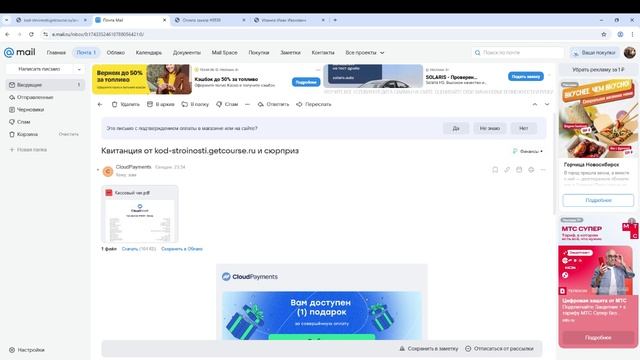The height and width of the screenshot is (360, 640).
Task: Open Календарь in top navigation
Action: [x=149, y=53]
